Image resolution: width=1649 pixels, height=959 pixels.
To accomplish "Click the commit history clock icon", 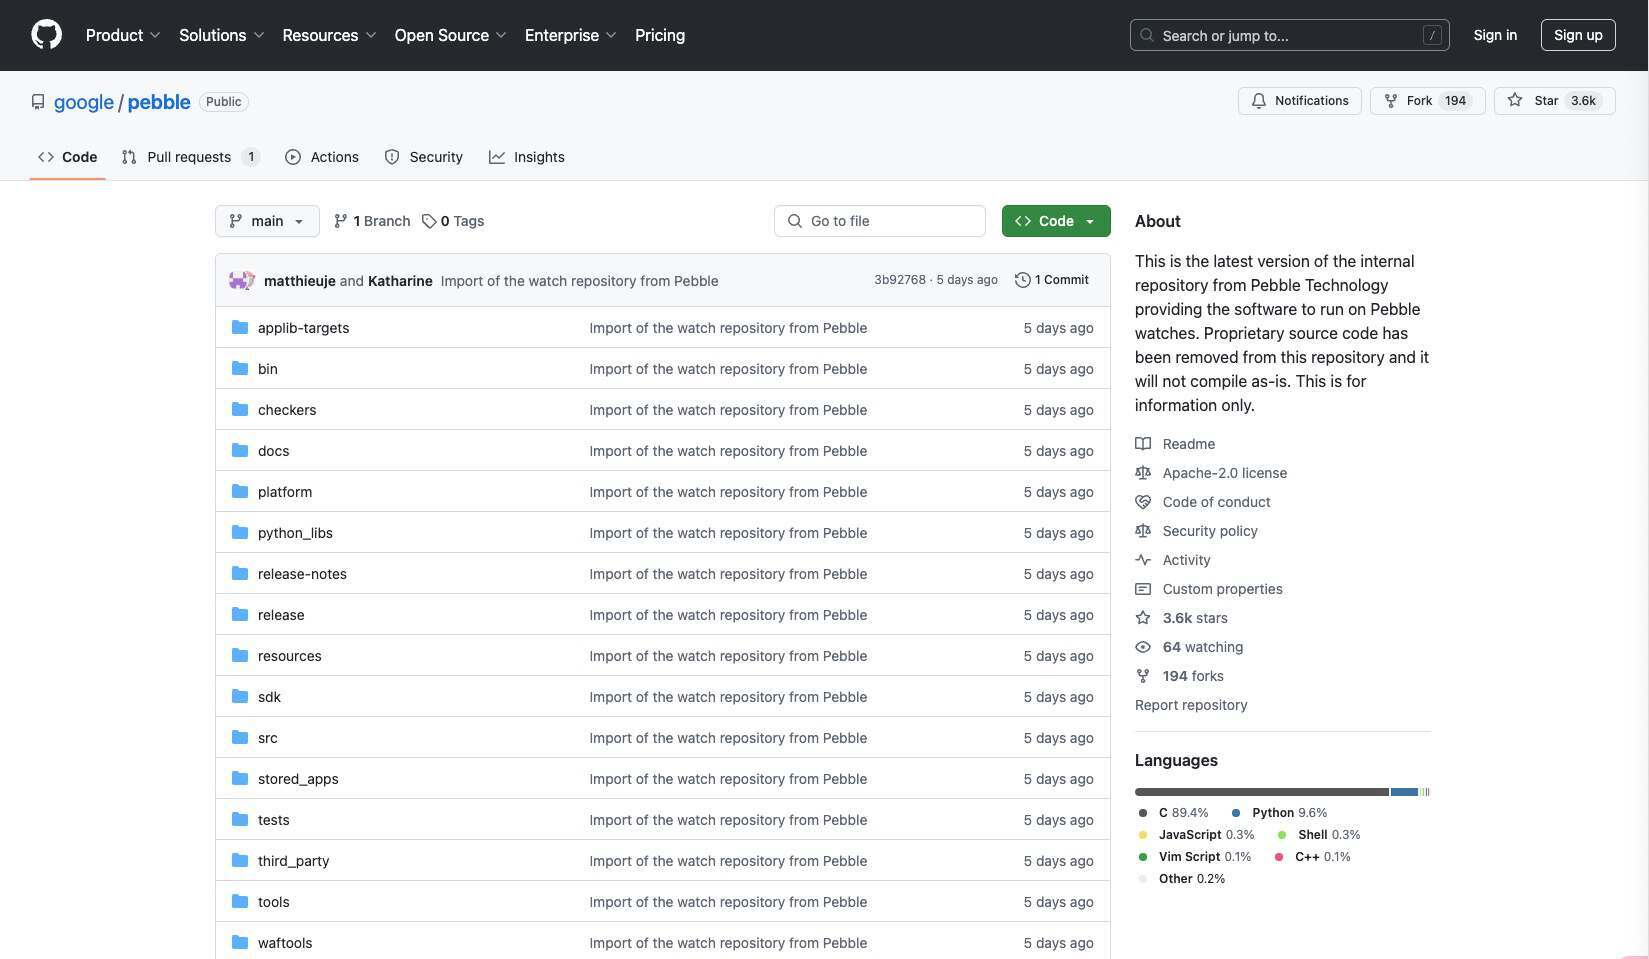I will click(x=1022, y=280).
